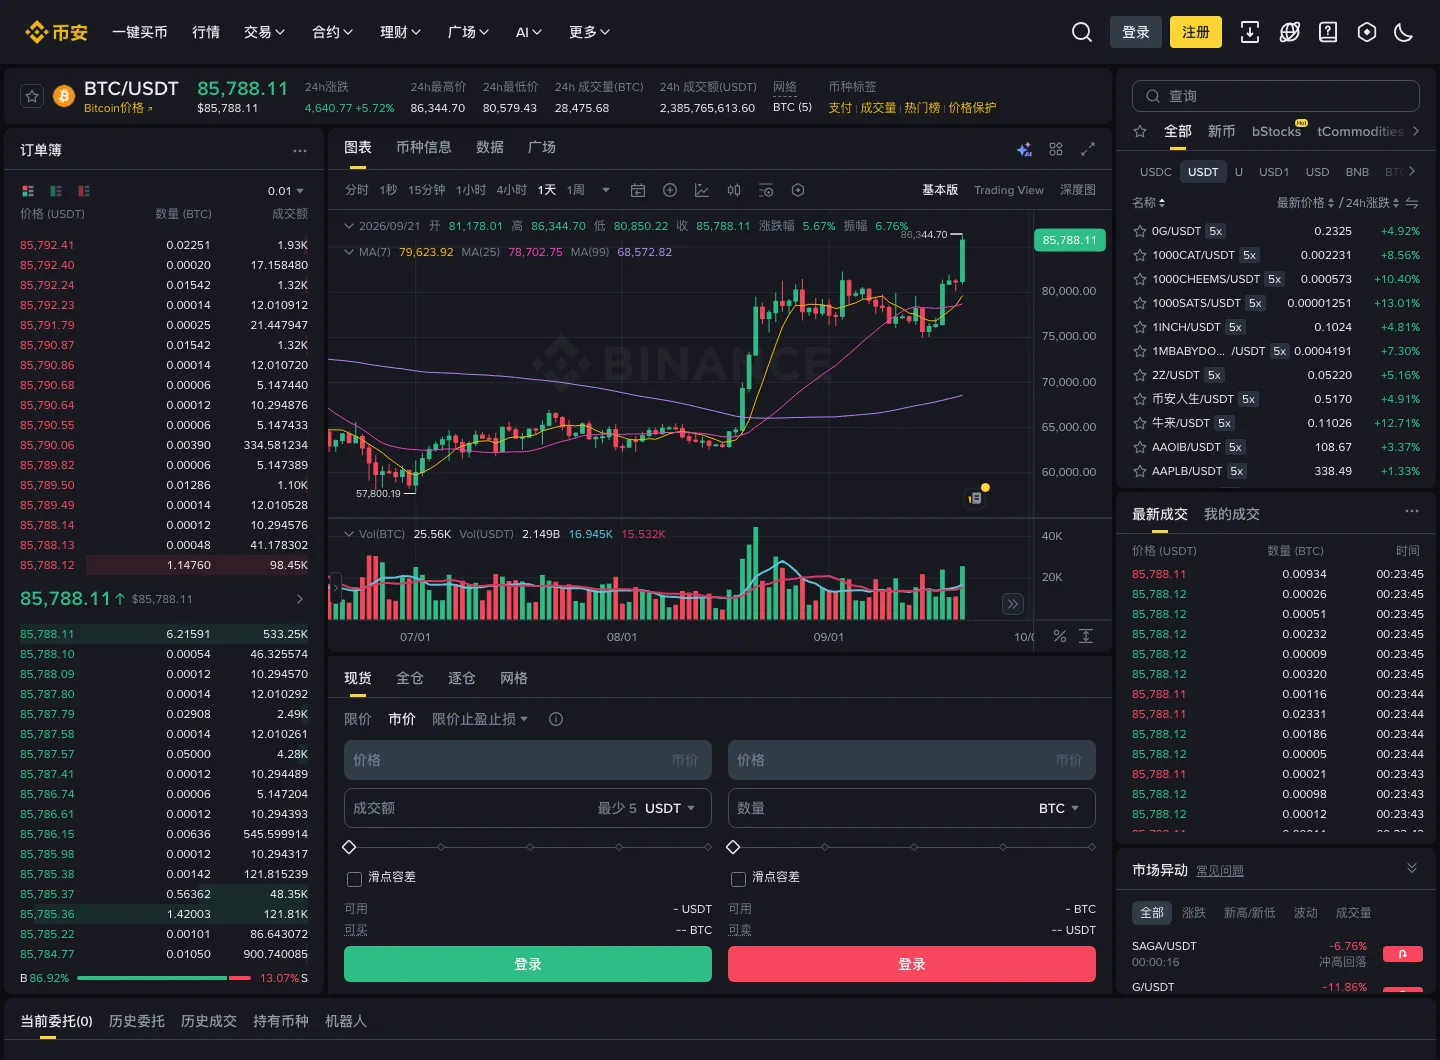Expand the 更多 menu in the top nav
This screenshot has height=1060, width=1440.
(x=589, y=32)
